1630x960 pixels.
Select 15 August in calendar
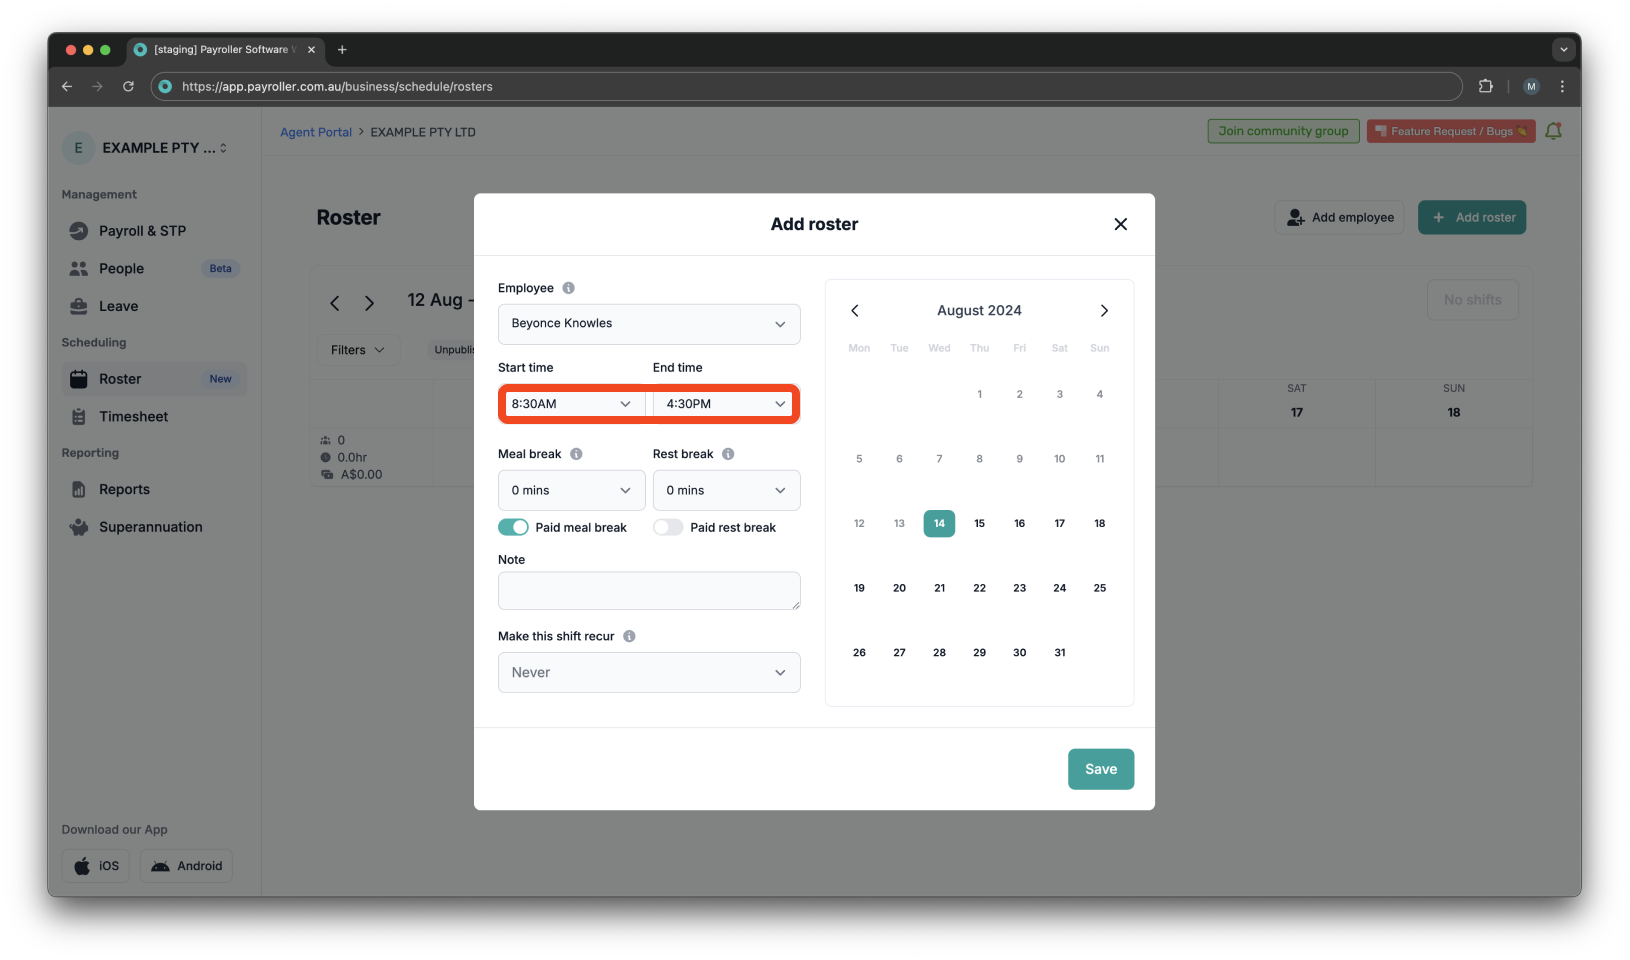[979, 523]
